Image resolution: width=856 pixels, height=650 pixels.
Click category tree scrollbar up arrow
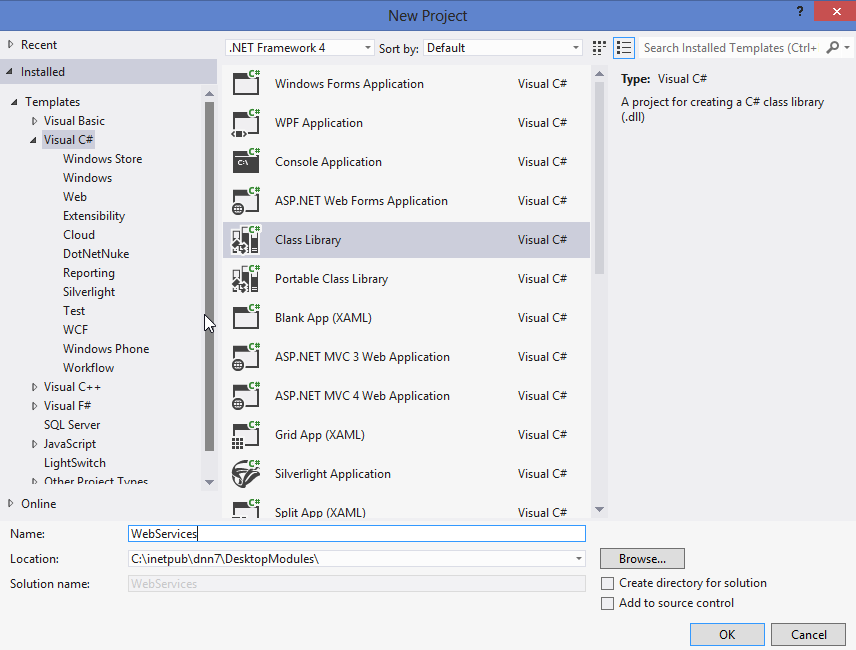click(209, 94)
